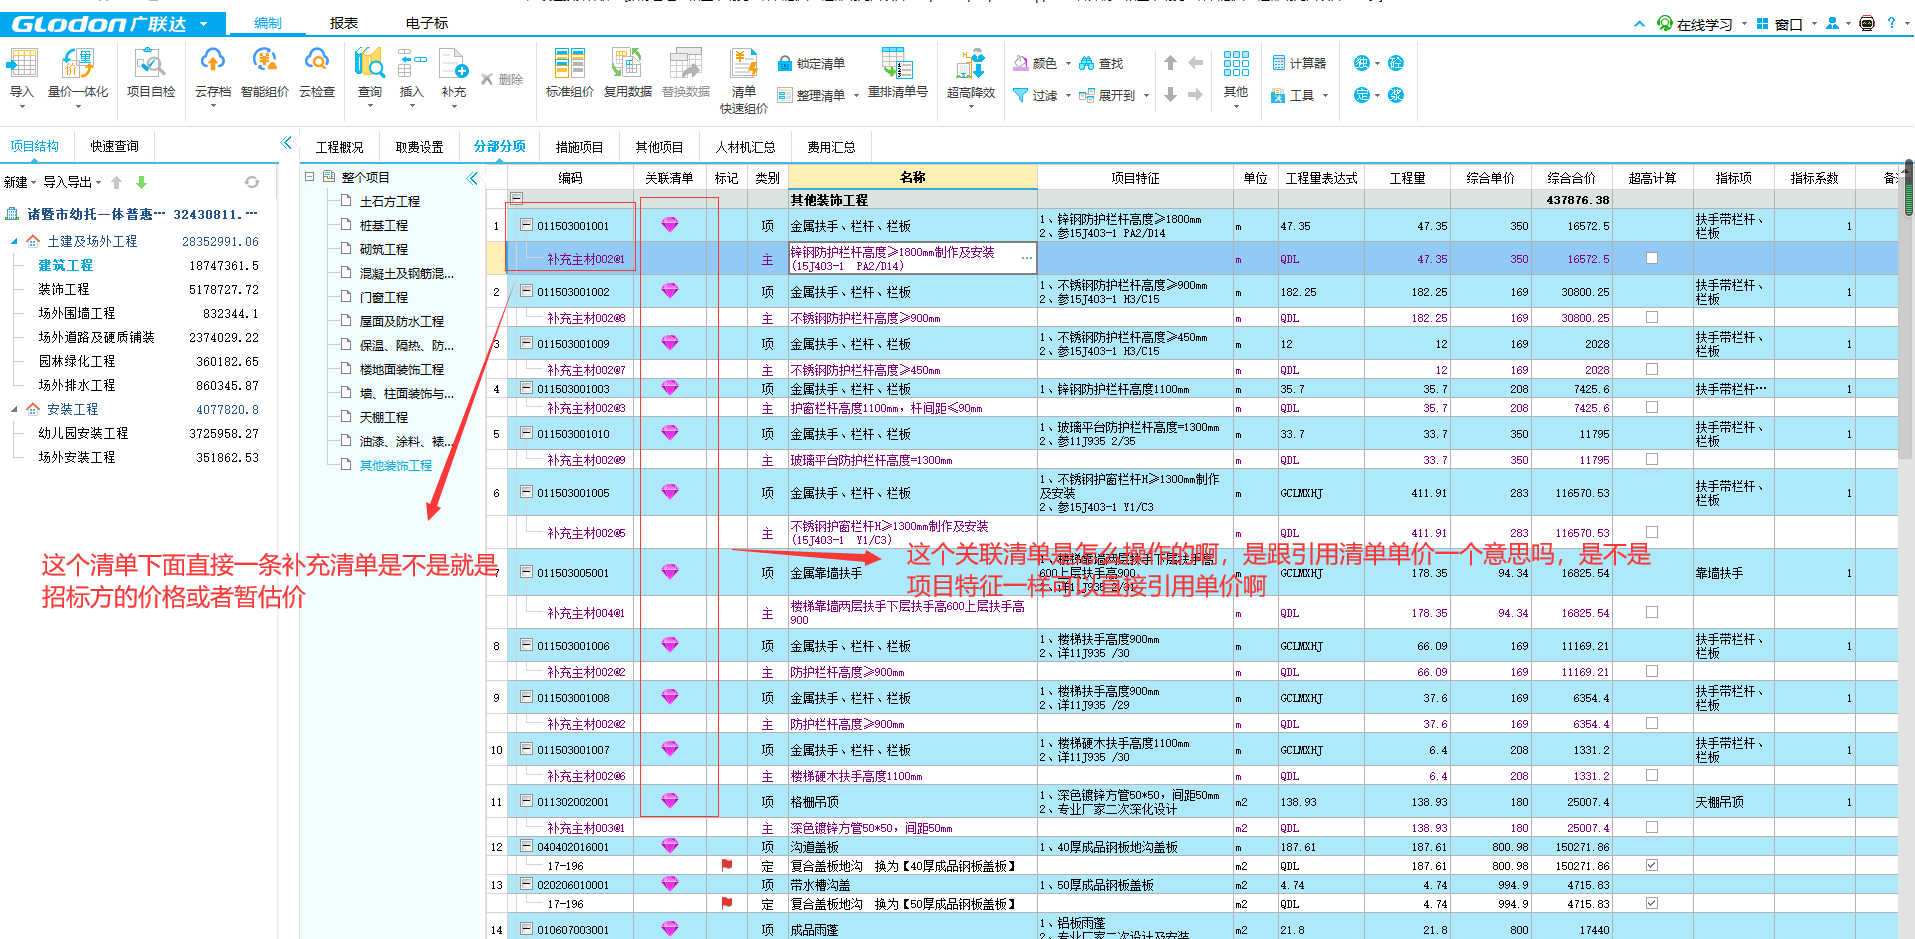The image size is (1915, 939).
Task: Click the 查询 query icon
Action: coord(369,64)
